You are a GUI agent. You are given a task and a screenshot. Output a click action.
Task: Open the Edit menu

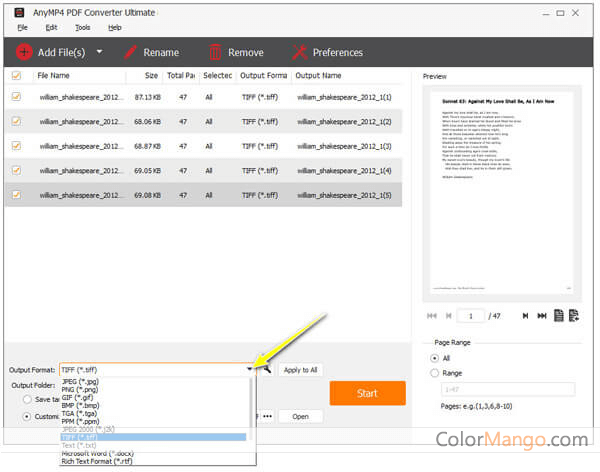click(x=37, y=27)
